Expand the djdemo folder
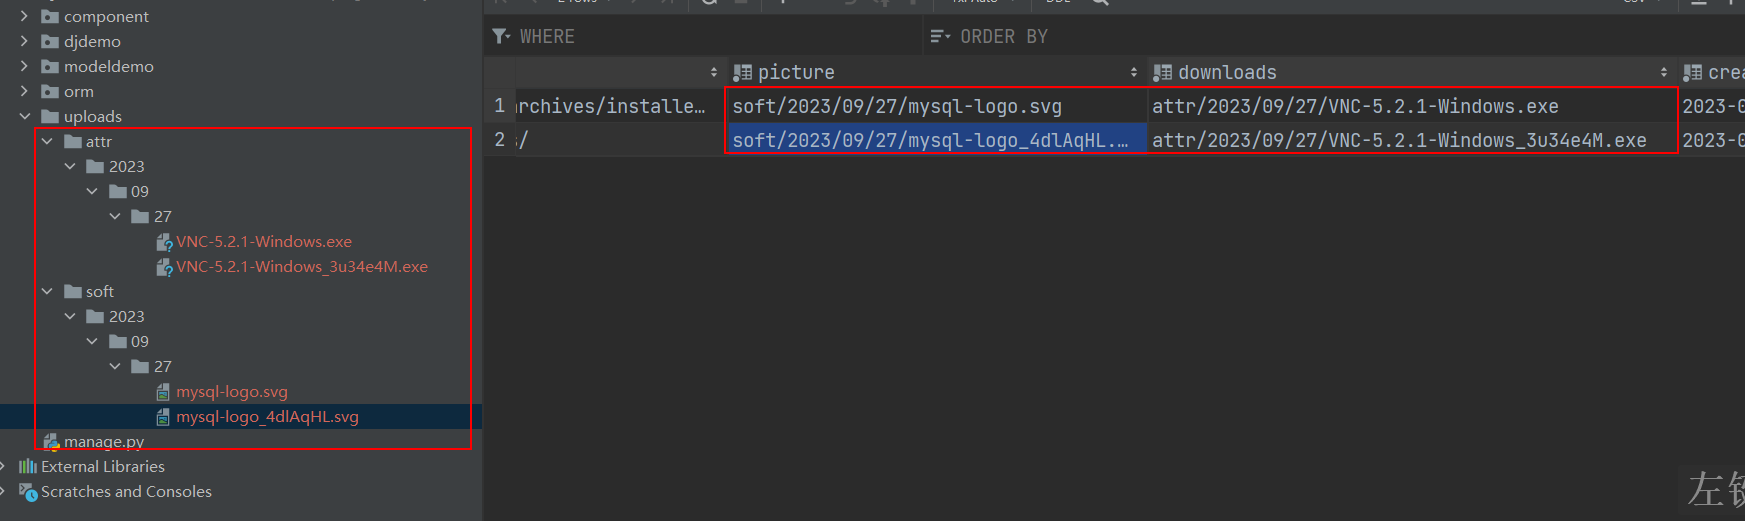Viewport: 1745px width, 521px height. click(x=25, y=42)
